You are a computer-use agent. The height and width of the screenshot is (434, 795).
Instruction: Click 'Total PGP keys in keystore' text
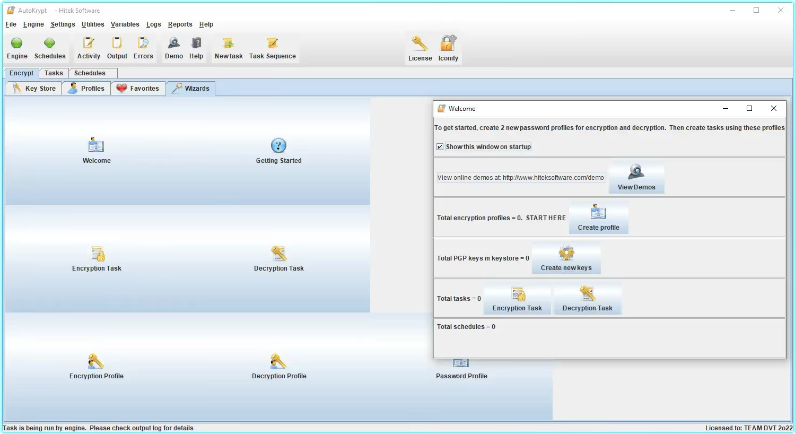pos(483,258)
